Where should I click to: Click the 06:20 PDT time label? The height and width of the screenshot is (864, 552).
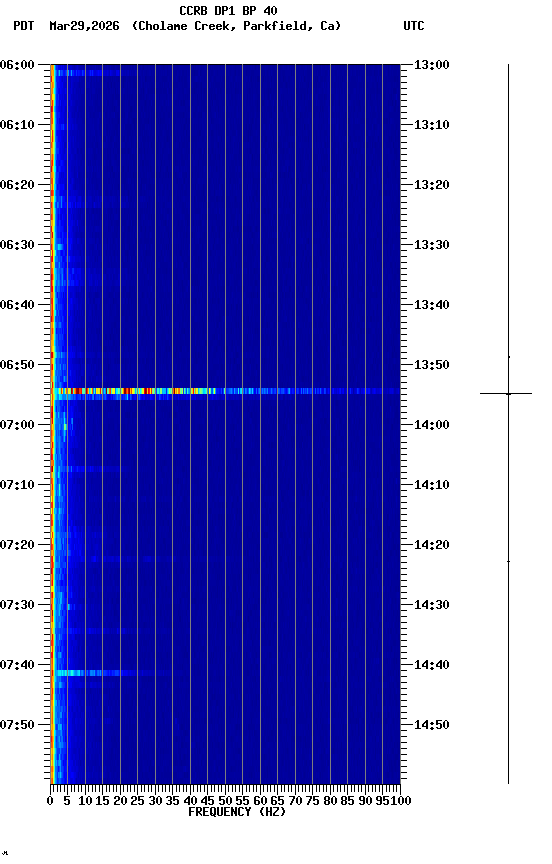(17, 185)
